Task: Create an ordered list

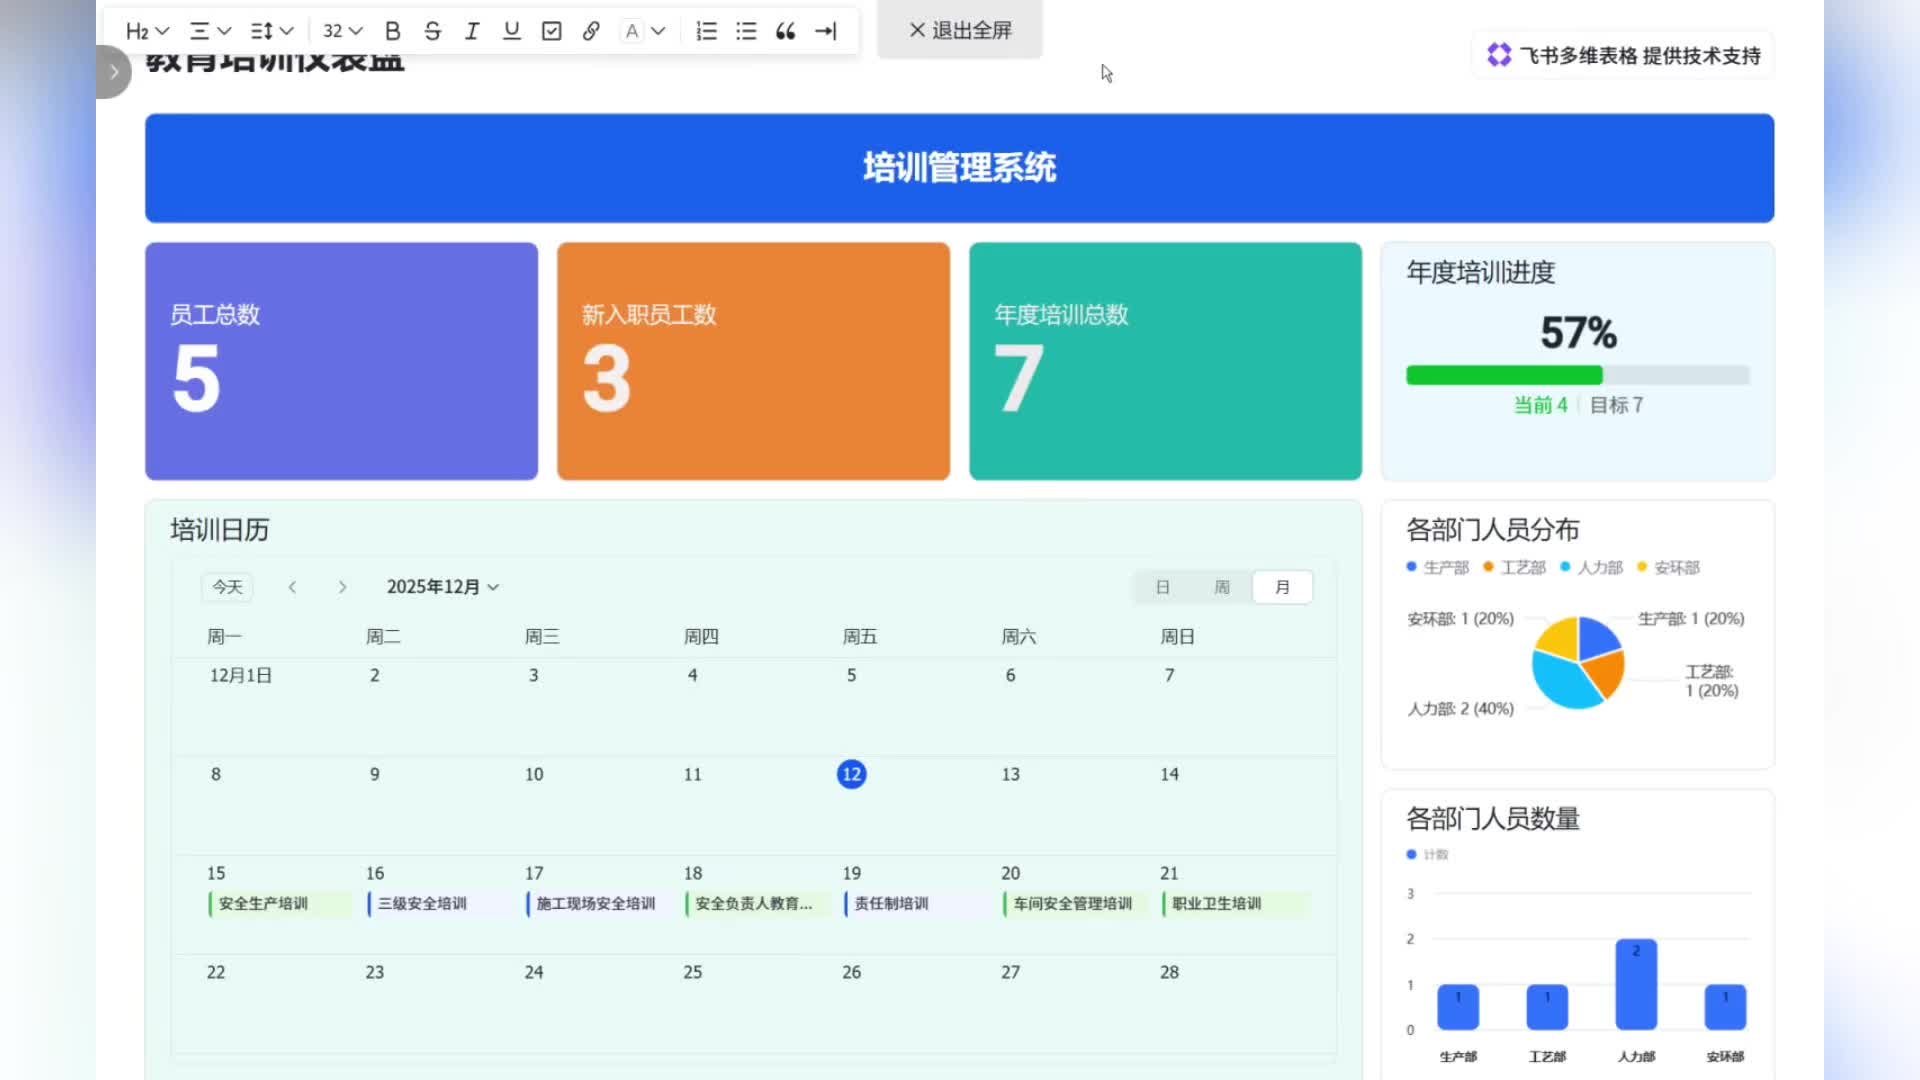Action: (706, 31)
